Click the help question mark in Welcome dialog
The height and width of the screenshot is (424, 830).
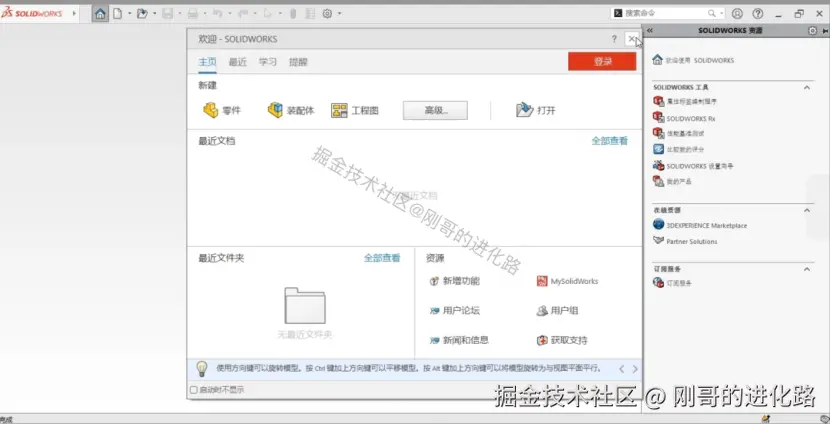[614, 39]
